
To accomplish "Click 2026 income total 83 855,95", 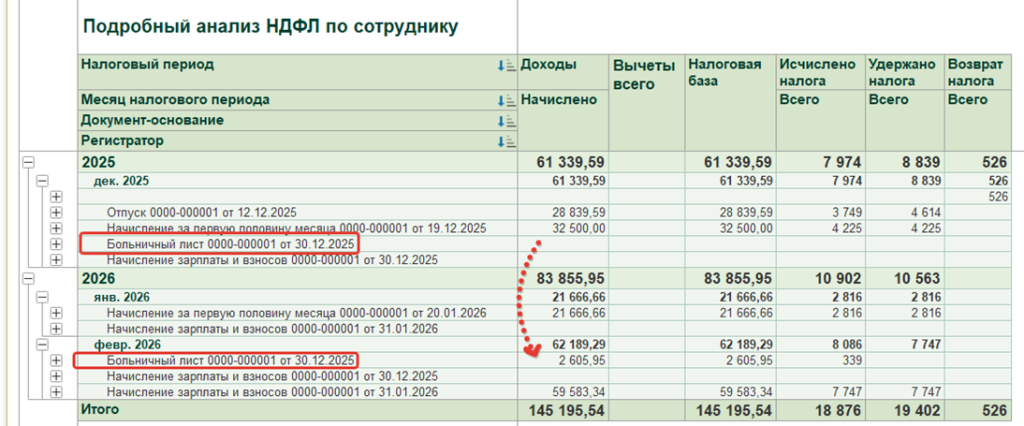I will click(571, 278).
